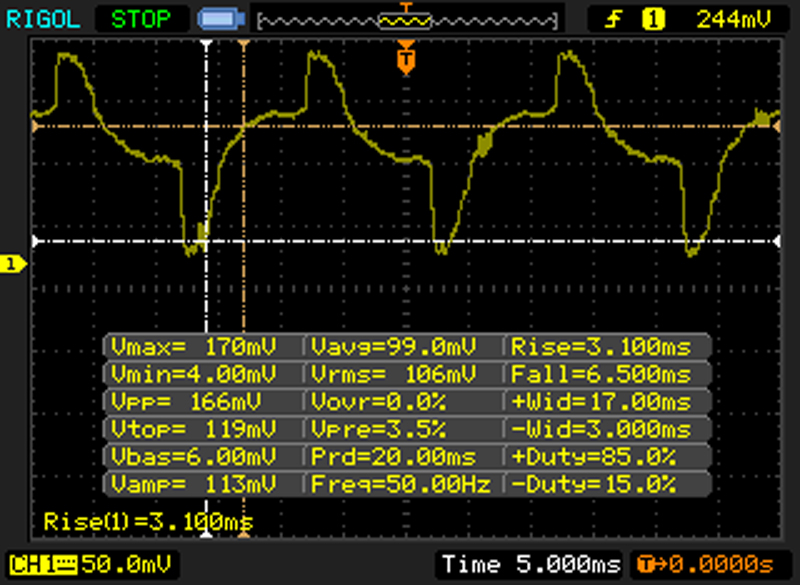Click the Freq=50.00Hz measurement
Image resolution: width=800 pixels, height=585 pixels.
pyautogui.click(x=401, y=484)
